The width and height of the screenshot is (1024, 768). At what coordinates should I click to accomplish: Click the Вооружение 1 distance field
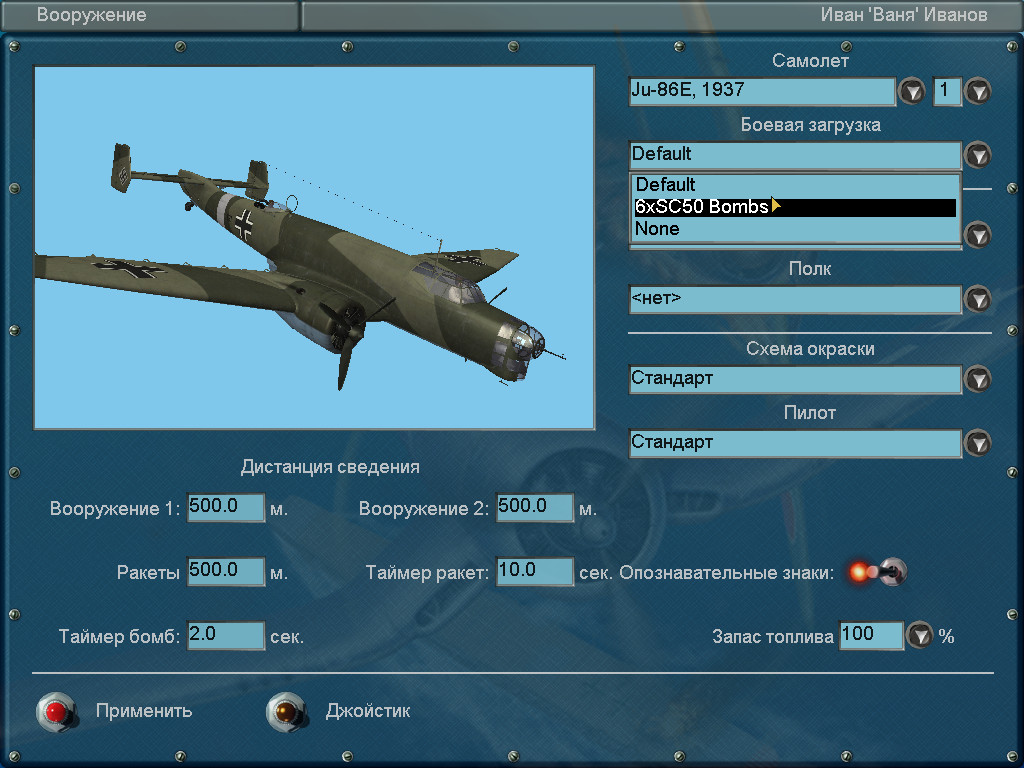point(226,507)
